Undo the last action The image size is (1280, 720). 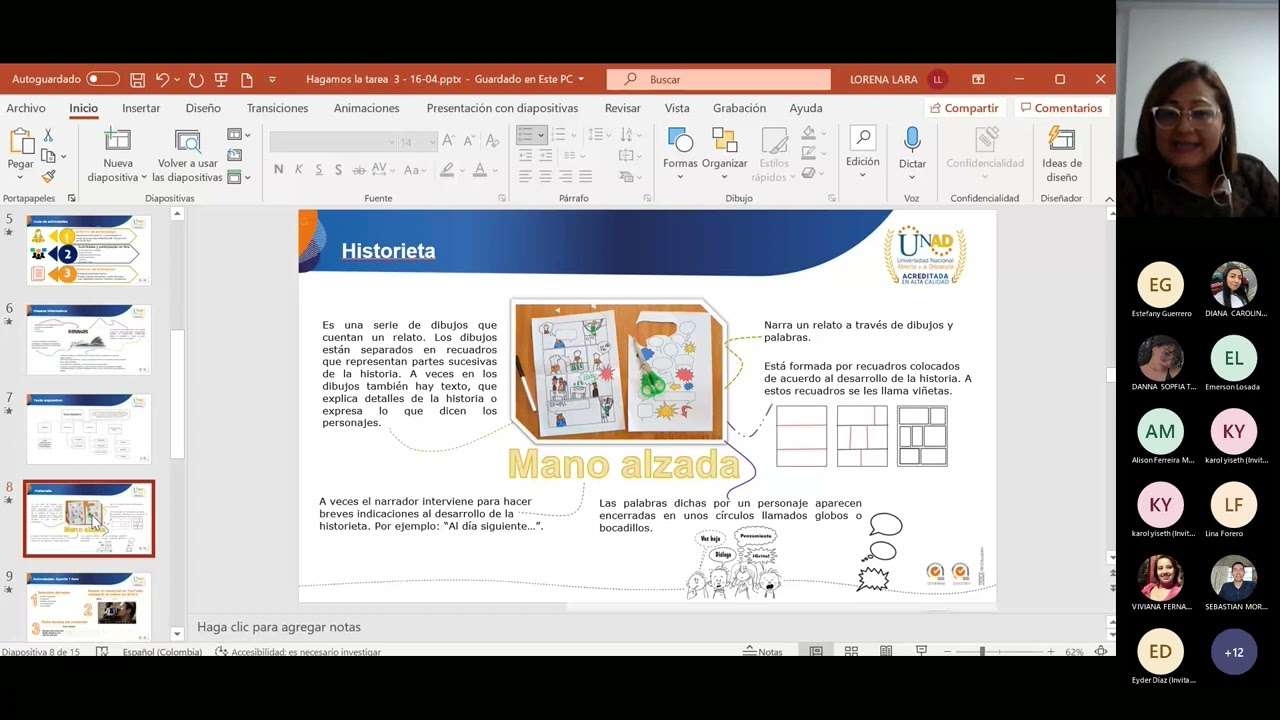pos(162,79)
